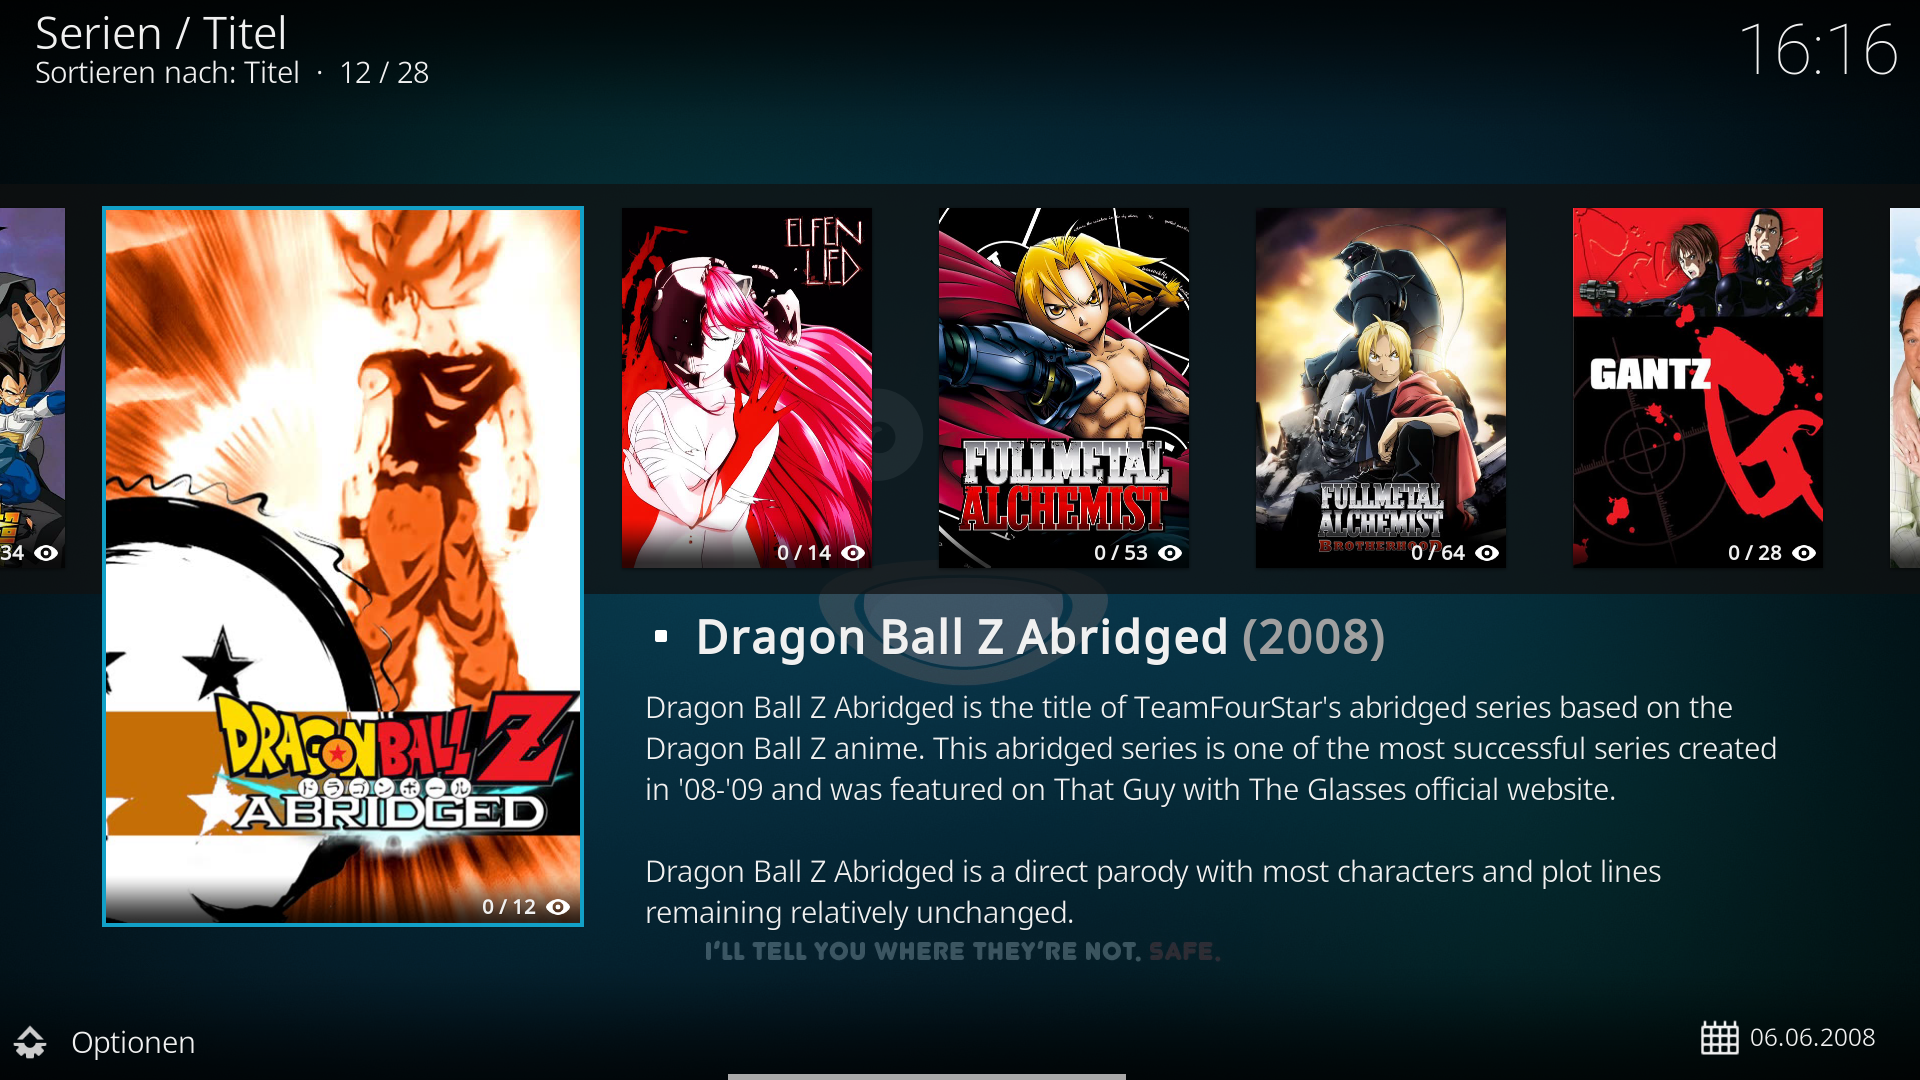Click the calendar icon beside 06.06.2008
The width and height of the screenshot is (1920, 1080).
pos(1719,1038)
